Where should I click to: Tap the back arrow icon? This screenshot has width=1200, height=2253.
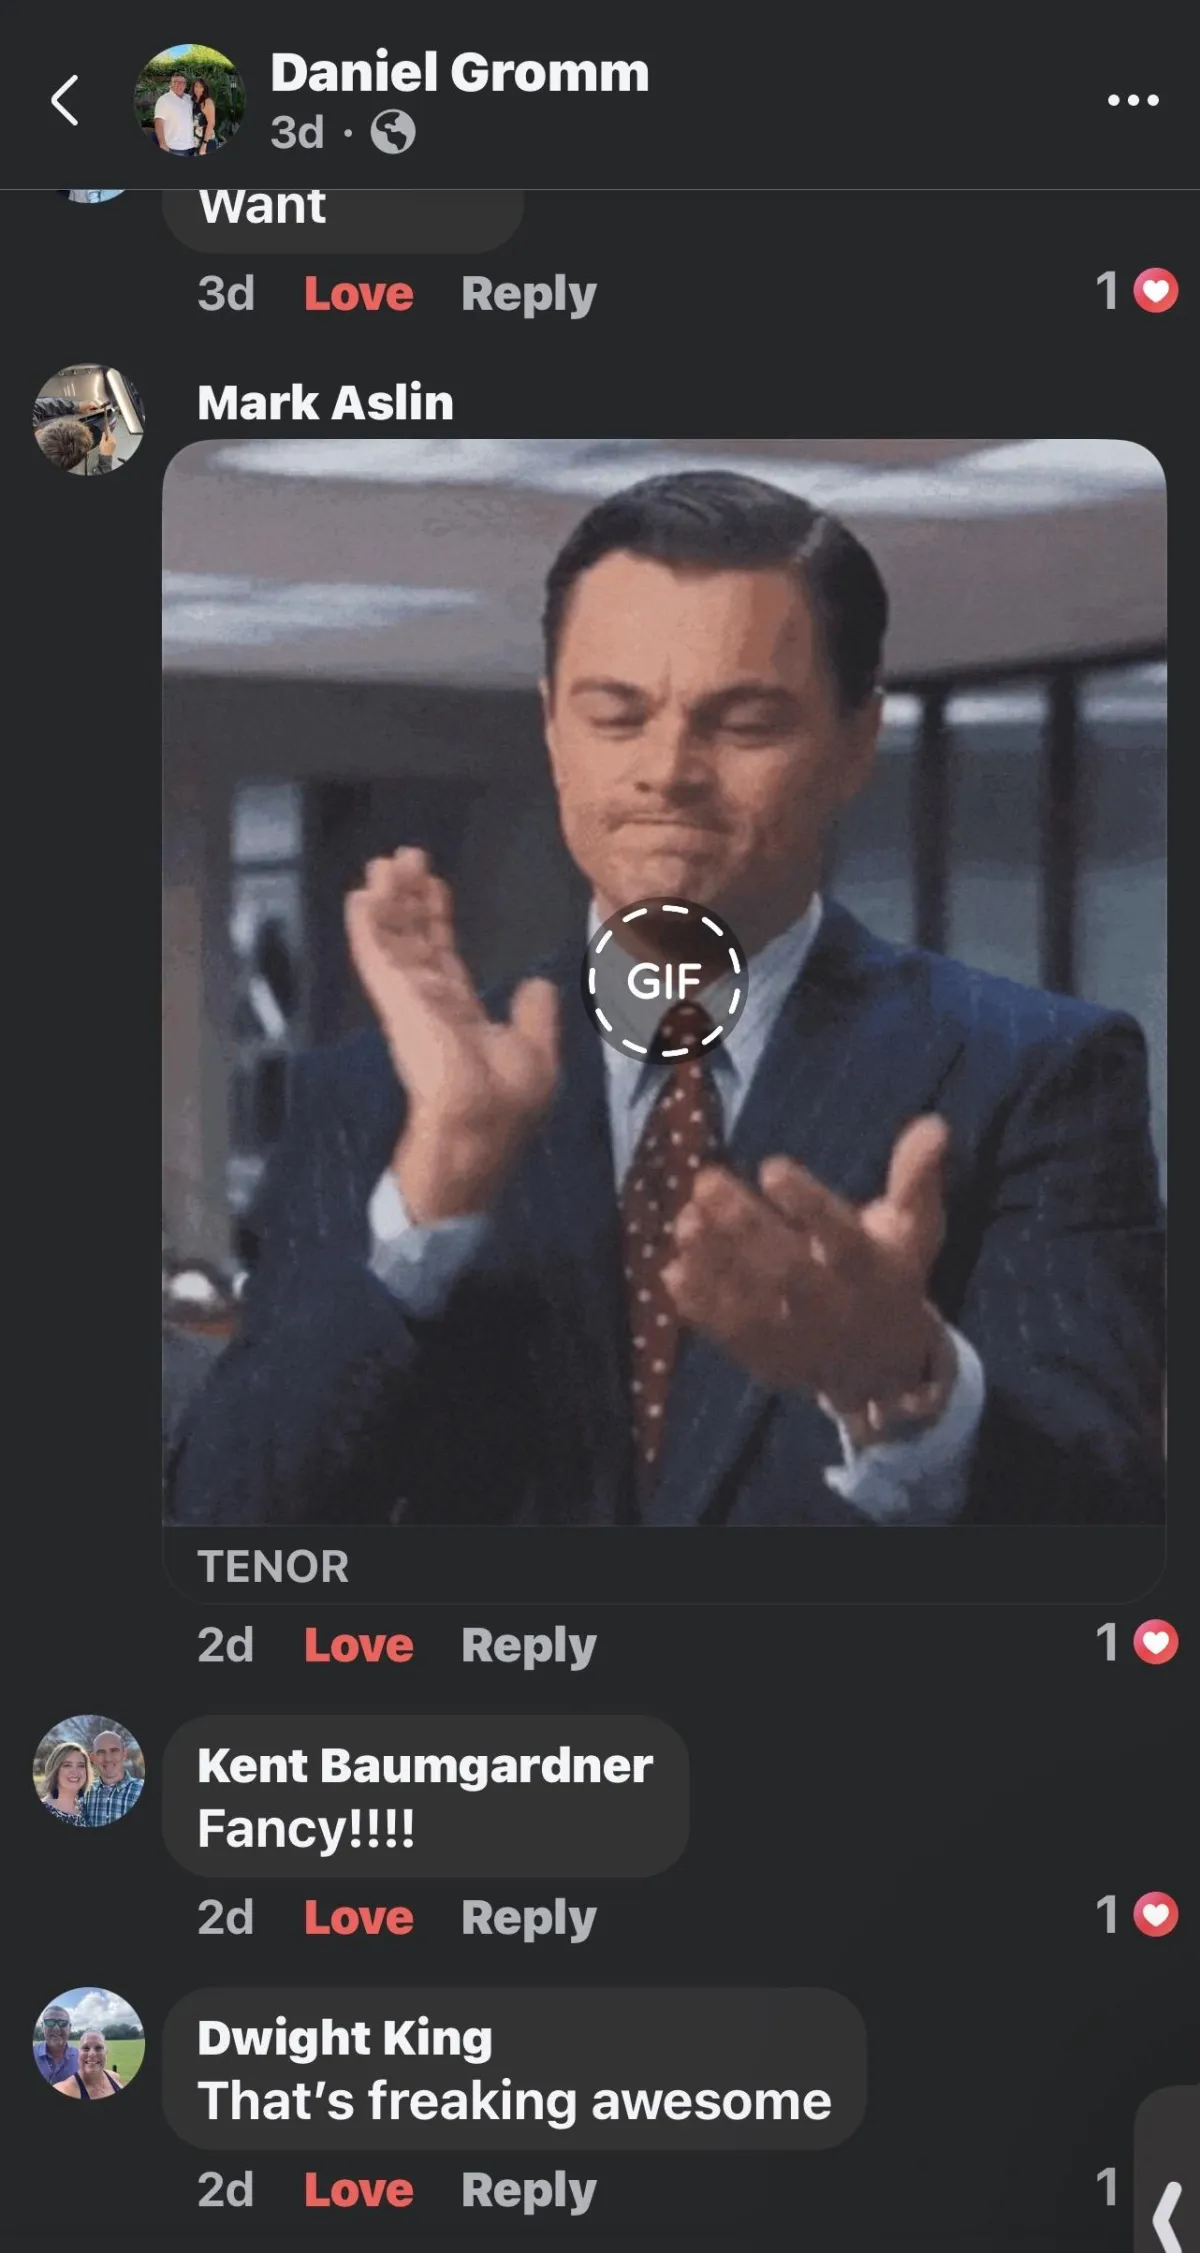coord(65,100)
